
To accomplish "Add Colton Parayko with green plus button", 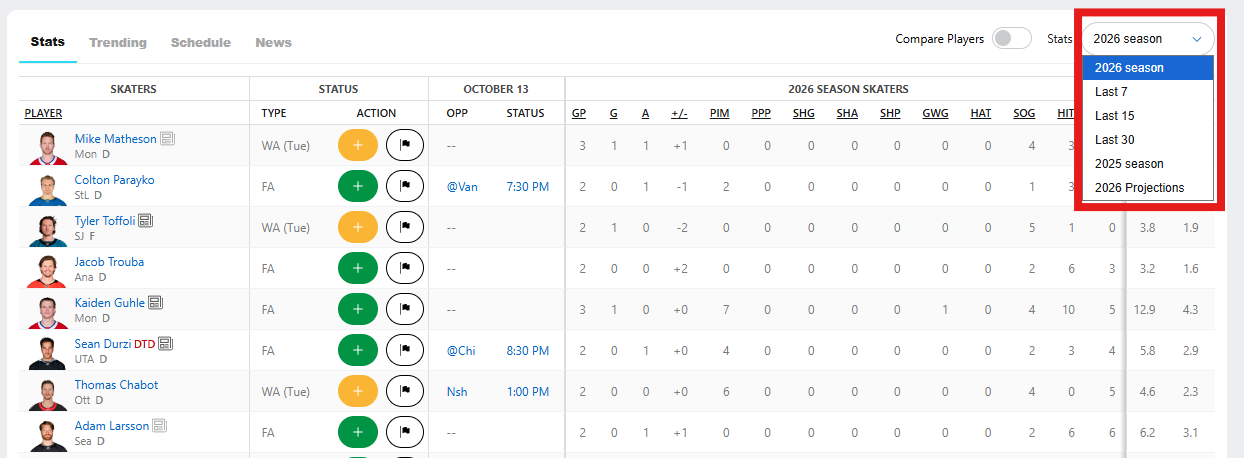I will pos(357,186).
